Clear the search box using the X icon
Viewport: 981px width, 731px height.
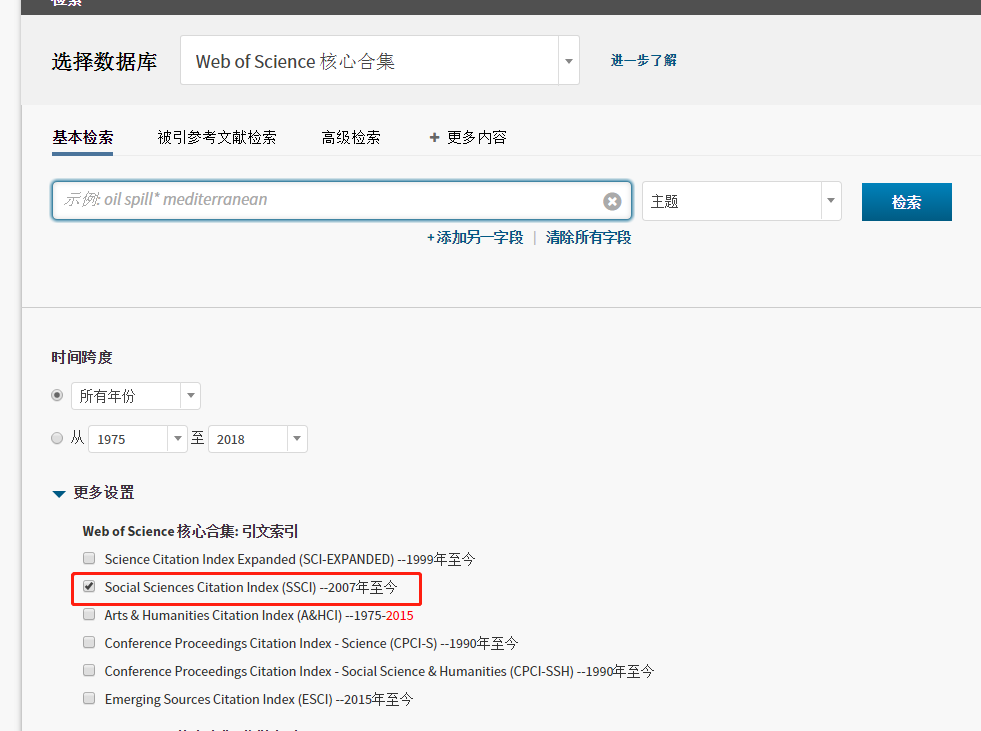click(x=612, y=200)
